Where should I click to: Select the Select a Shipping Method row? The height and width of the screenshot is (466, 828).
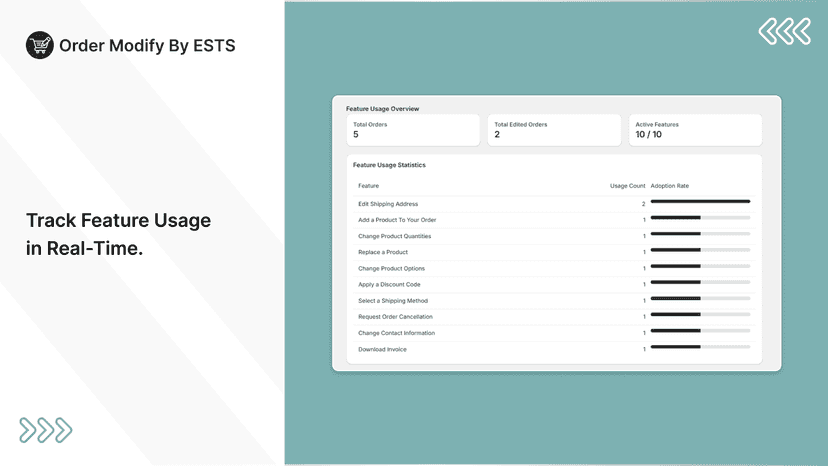[554, 301]
